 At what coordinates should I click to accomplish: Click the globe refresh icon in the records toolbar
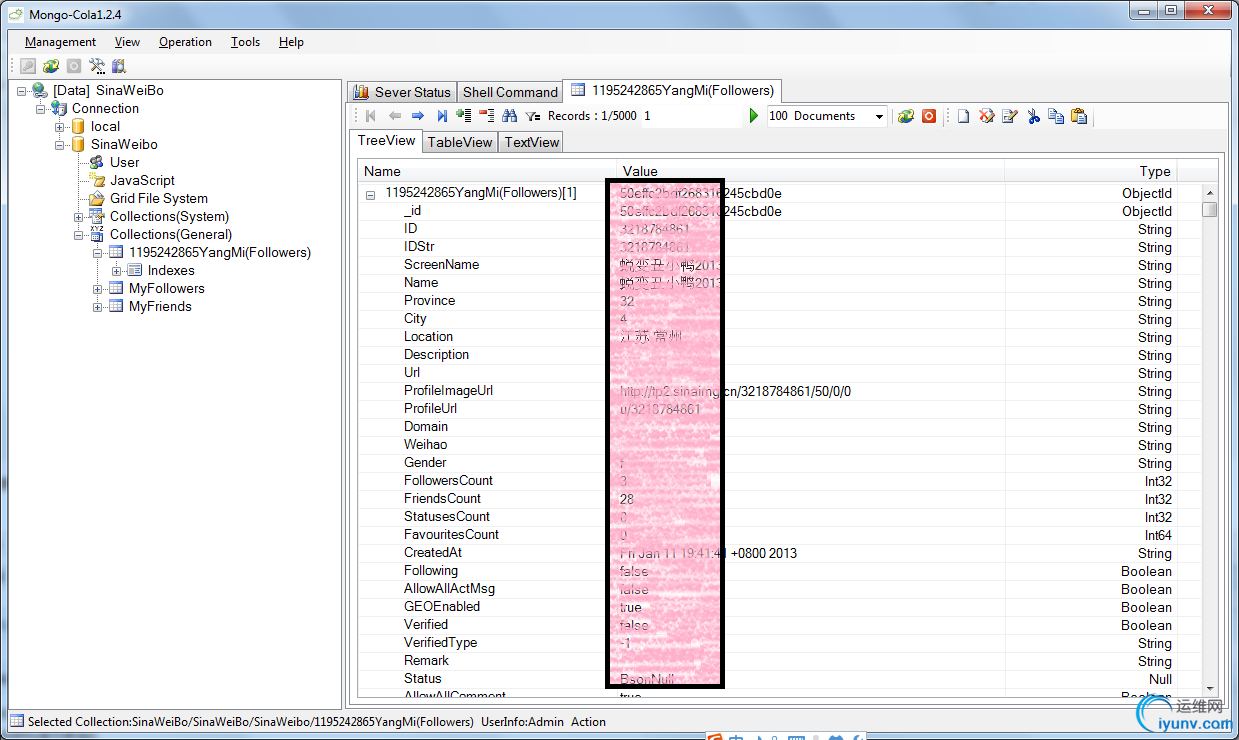(906, 116)
